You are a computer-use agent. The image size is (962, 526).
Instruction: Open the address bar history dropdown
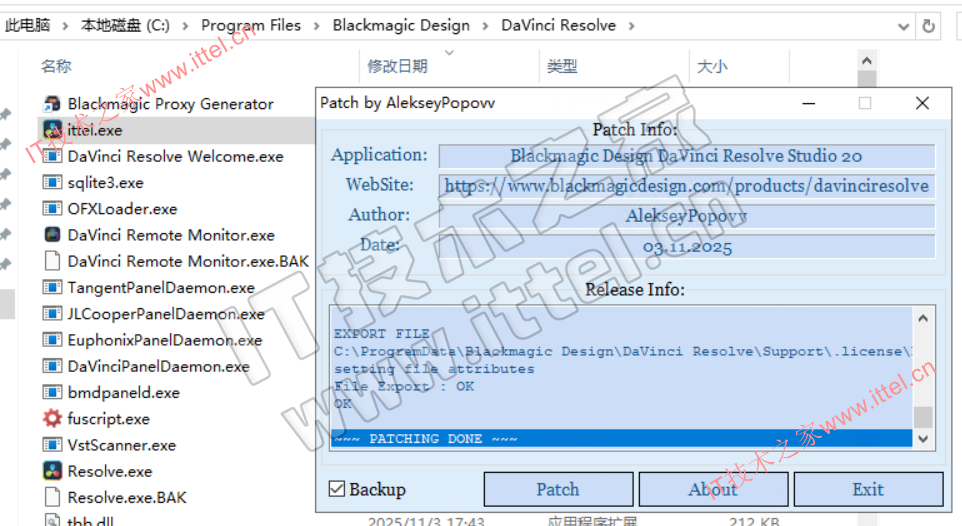903,26
